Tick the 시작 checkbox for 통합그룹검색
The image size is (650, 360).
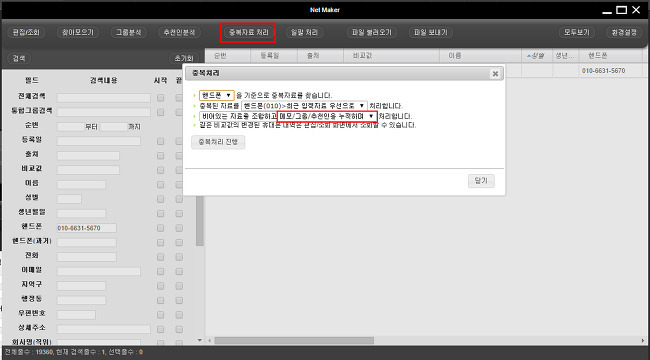pyautogui.click(x=160, y=112)
